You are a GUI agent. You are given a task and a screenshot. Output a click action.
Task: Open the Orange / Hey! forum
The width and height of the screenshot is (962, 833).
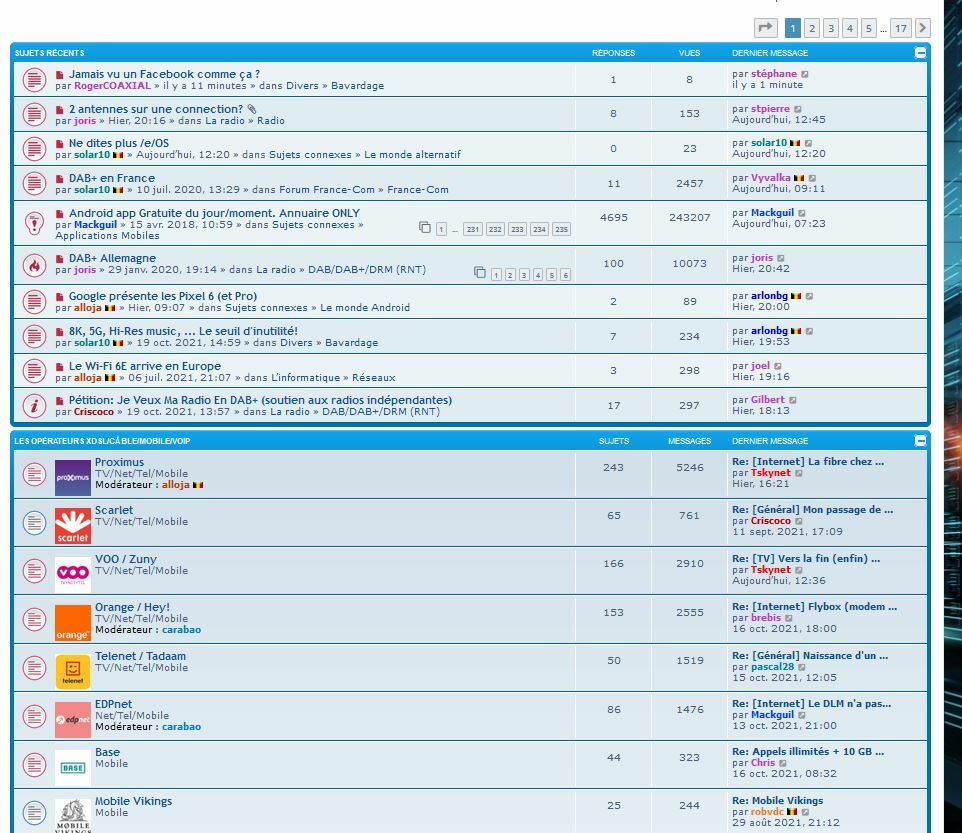(132, 607)
